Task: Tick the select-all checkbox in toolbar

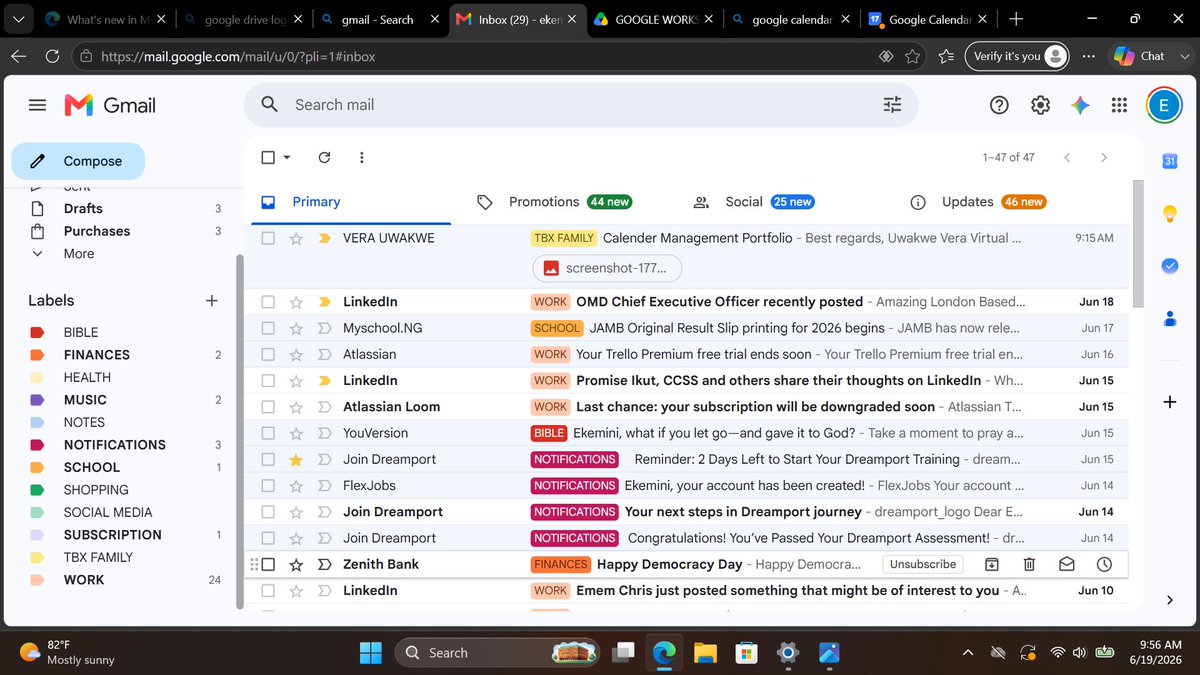Action: pyautogui.click(x=268, y=157)
